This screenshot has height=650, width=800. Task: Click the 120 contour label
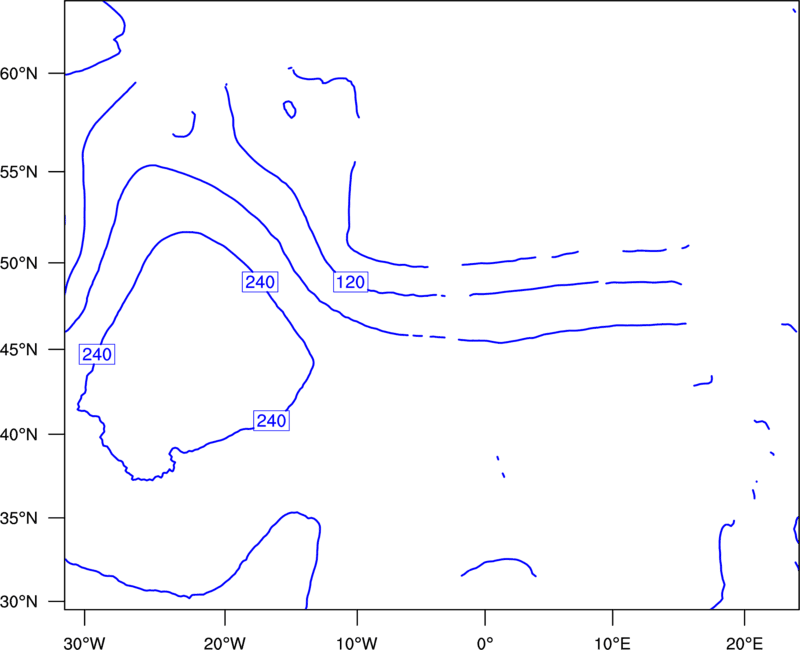click(351, 282)
